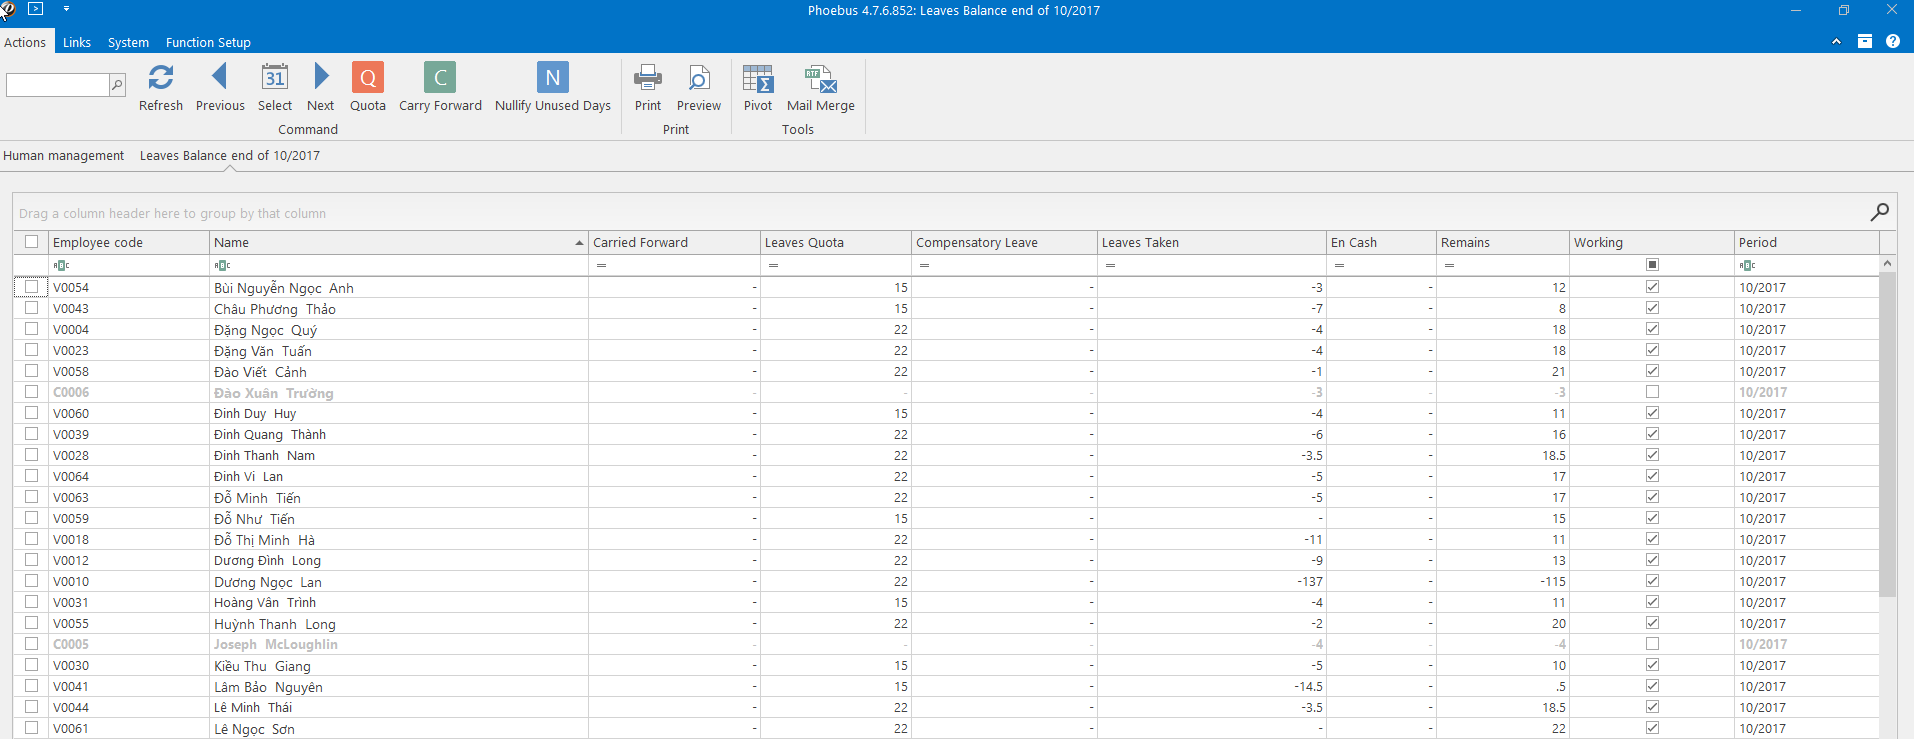This screenshot has height=739, width=1914.
Task: Click Leaves Taken filter equals icon
Action: point(1110,265)
